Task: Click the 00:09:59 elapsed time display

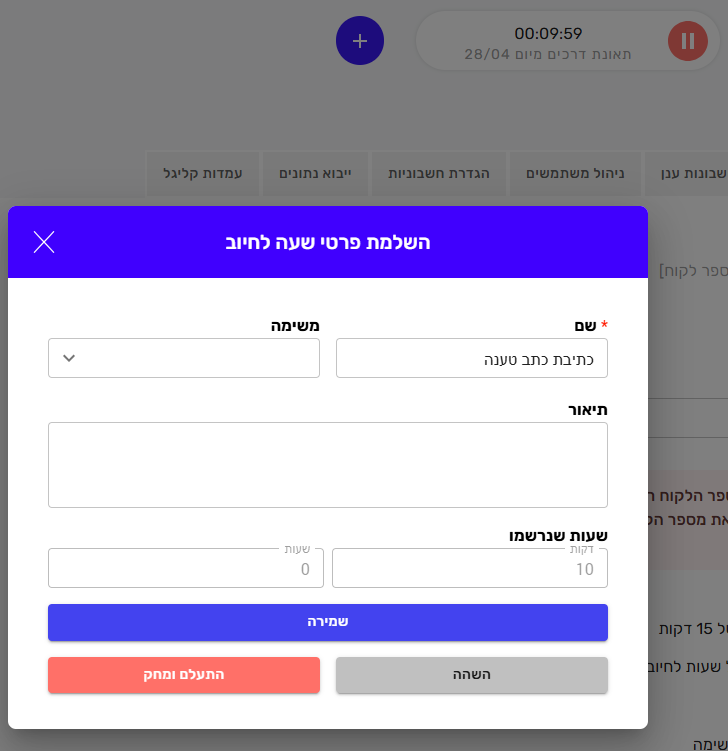Action: point(548,33)
